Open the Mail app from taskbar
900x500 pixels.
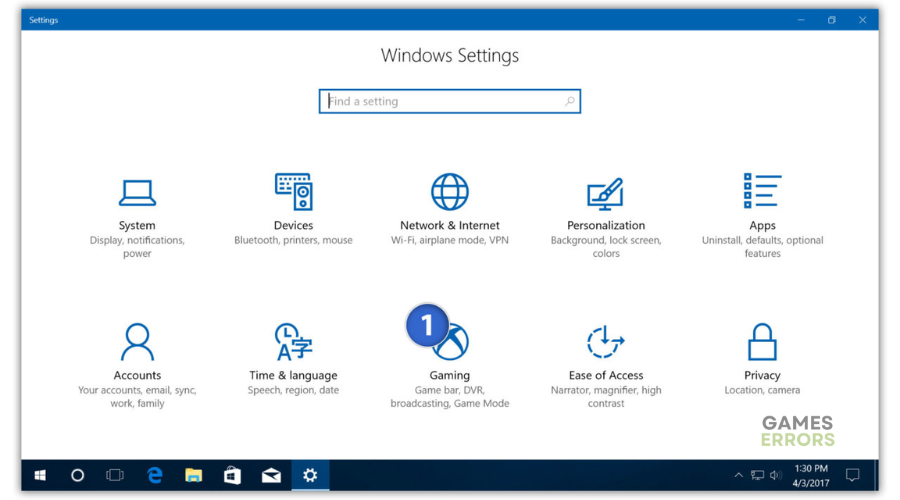(271, 475)
